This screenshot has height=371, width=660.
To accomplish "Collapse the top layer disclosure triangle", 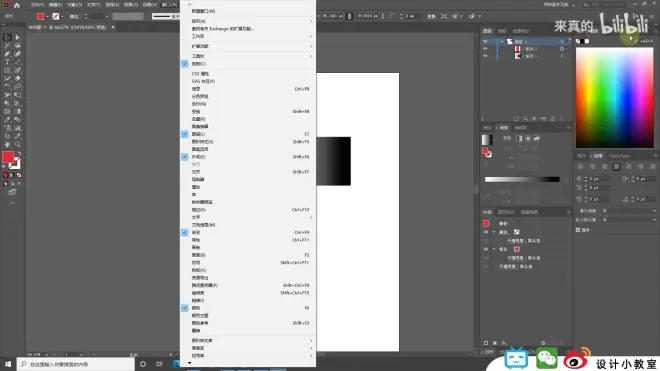I will (x=502, y=42).
